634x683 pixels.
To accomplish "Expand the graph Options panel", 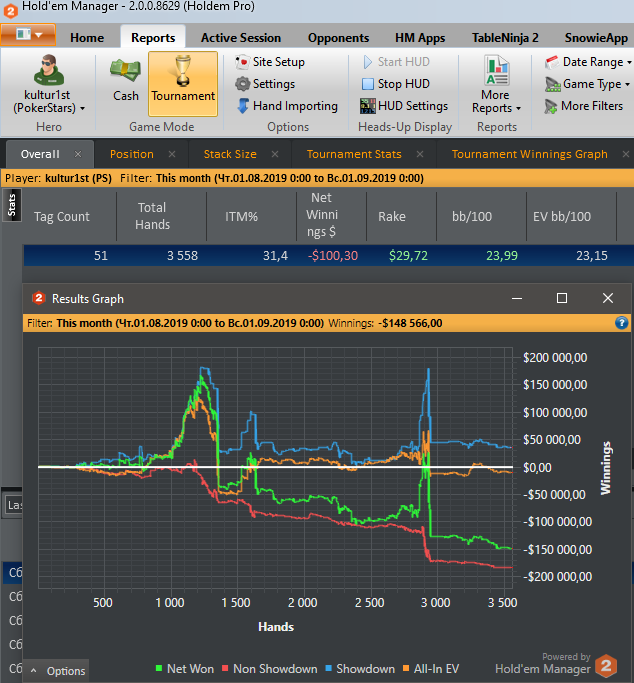I will pos(57,671).
